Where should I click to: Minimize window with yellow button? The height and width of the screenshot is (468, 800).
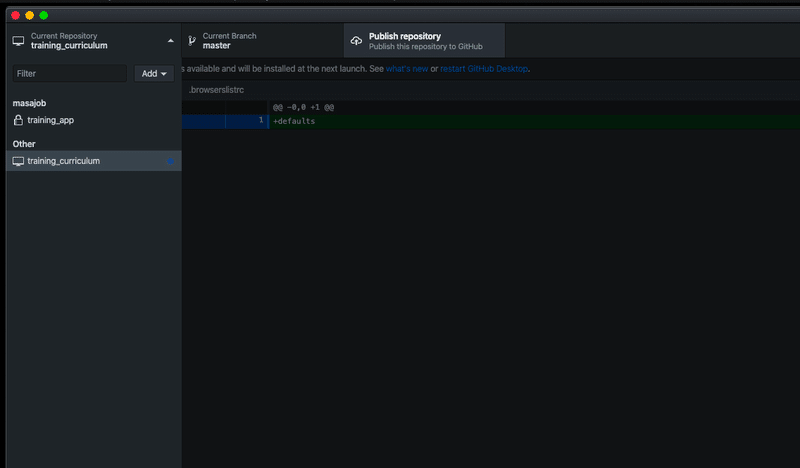click(30, 15)
